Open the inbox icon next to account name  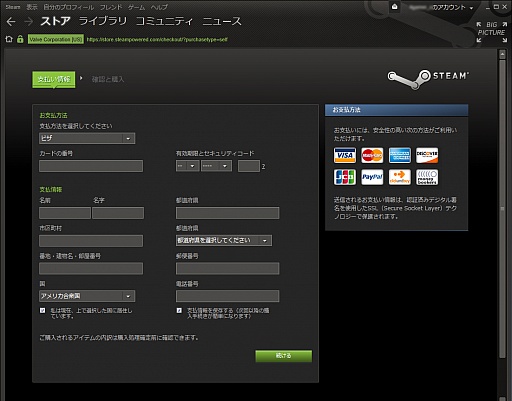[394, 7]
